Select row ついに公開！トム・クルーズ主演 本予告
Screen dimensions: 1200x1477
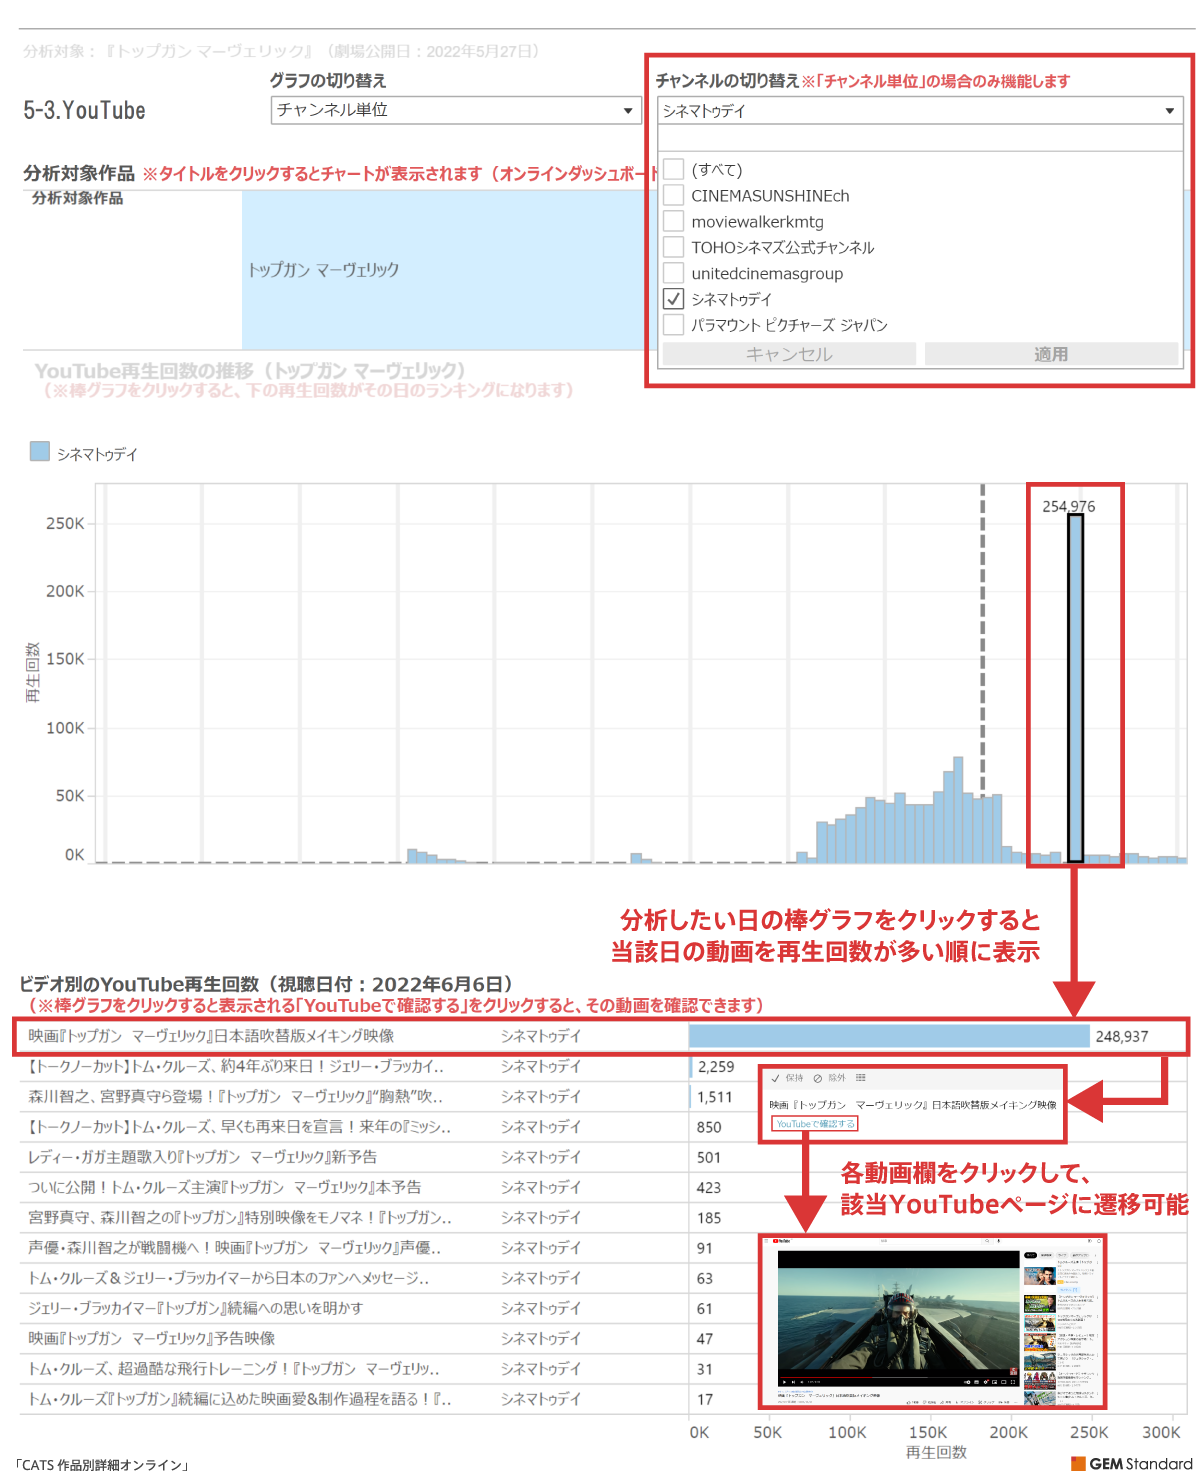pos(601,1187)
